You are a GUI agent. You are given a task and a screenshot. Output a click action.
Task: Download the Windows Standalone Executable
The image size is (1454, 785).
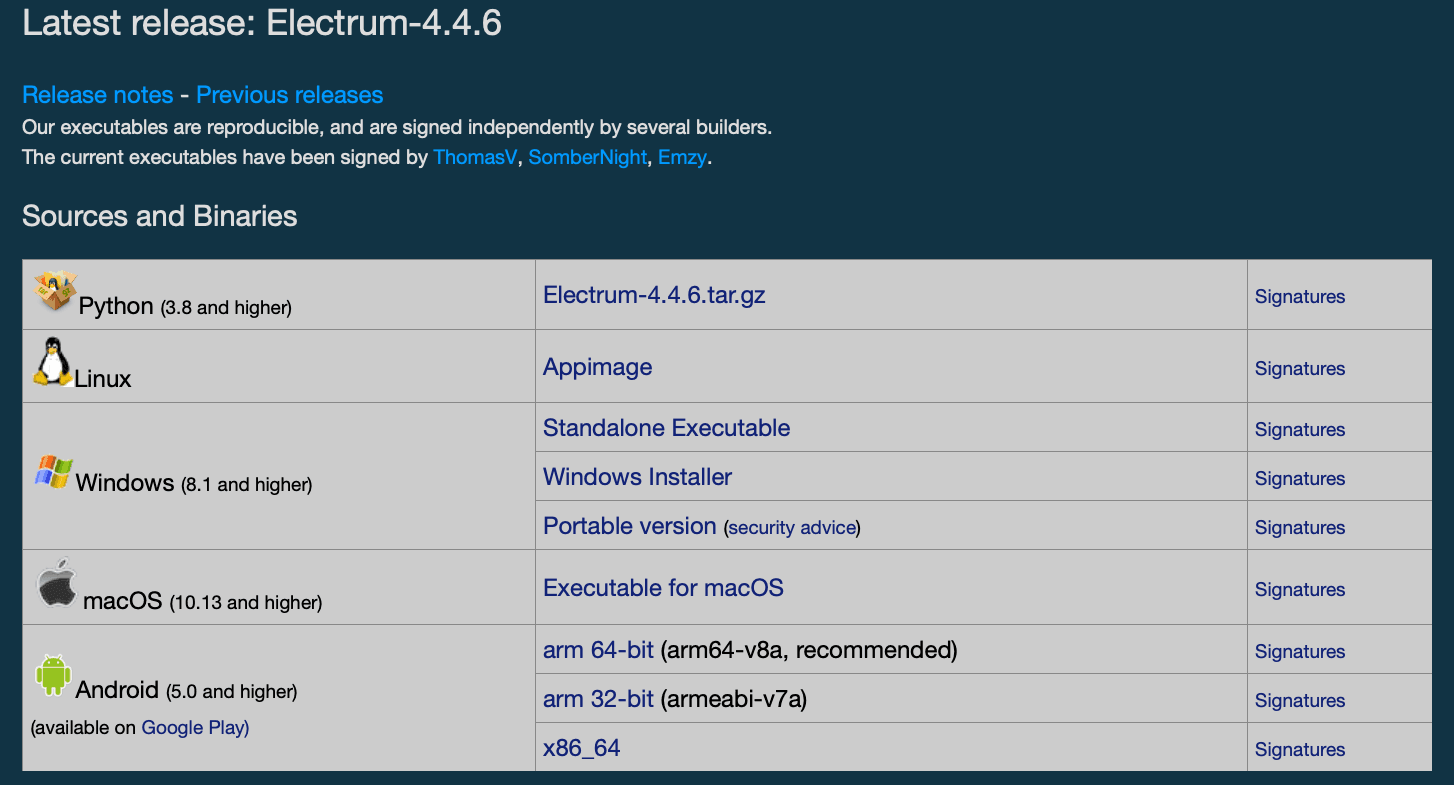point(666,428)
